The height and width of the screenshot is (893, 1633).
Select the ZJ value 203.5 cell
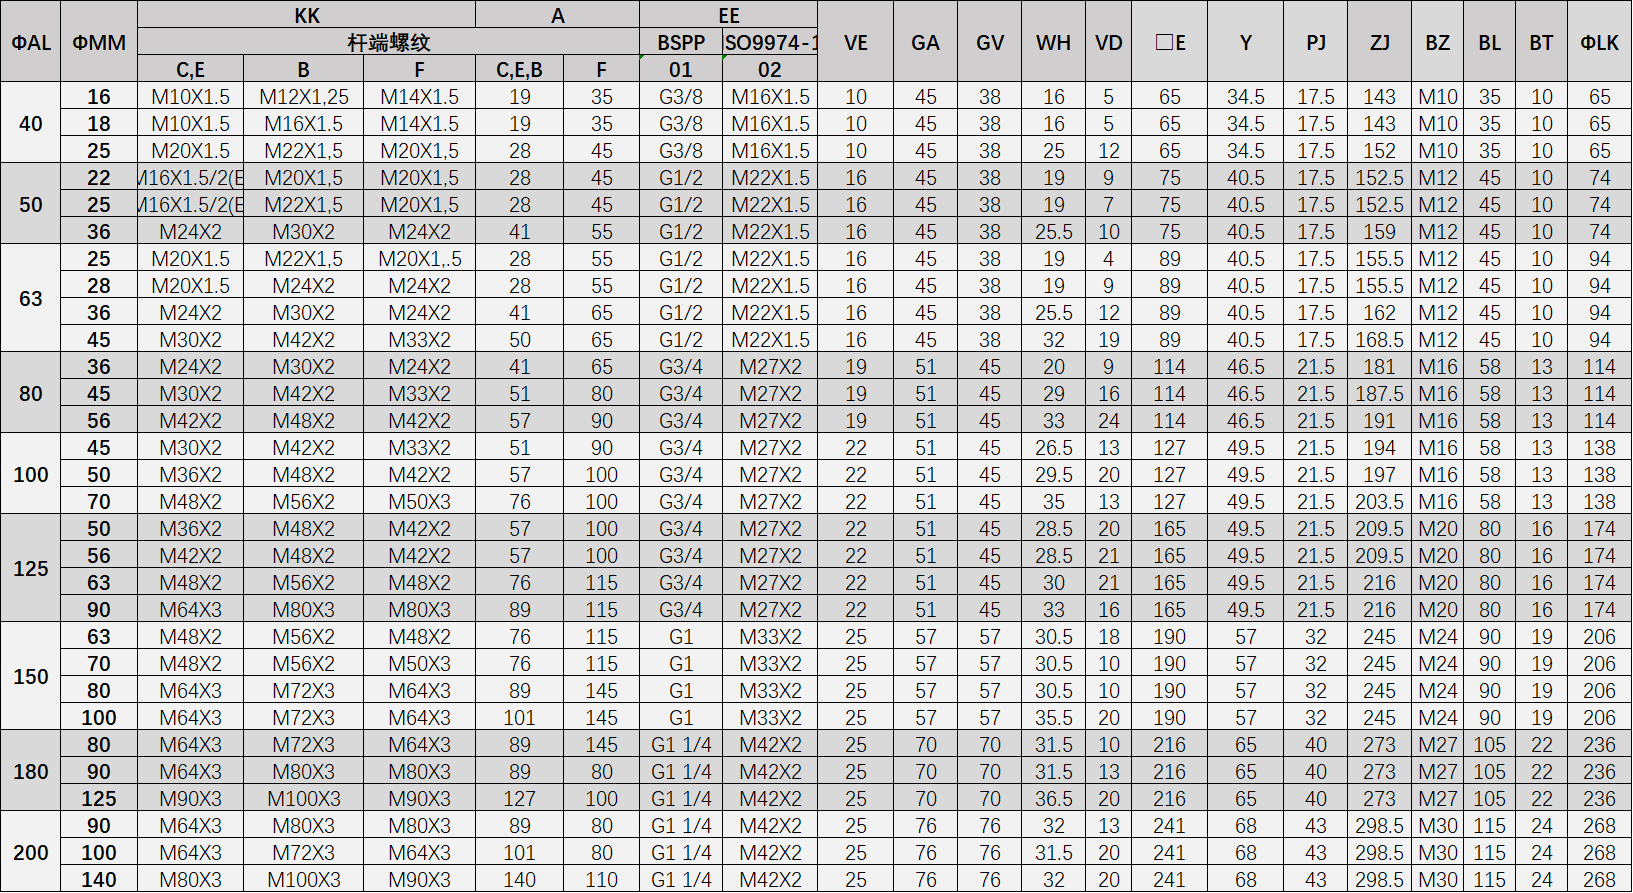(x=1379, y=502)
